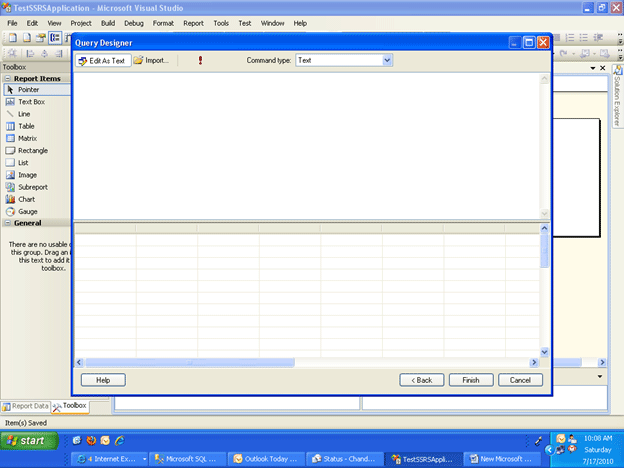Switch to the Report Data tab
This screenshot has width=624, height=468.
[25, 406]
